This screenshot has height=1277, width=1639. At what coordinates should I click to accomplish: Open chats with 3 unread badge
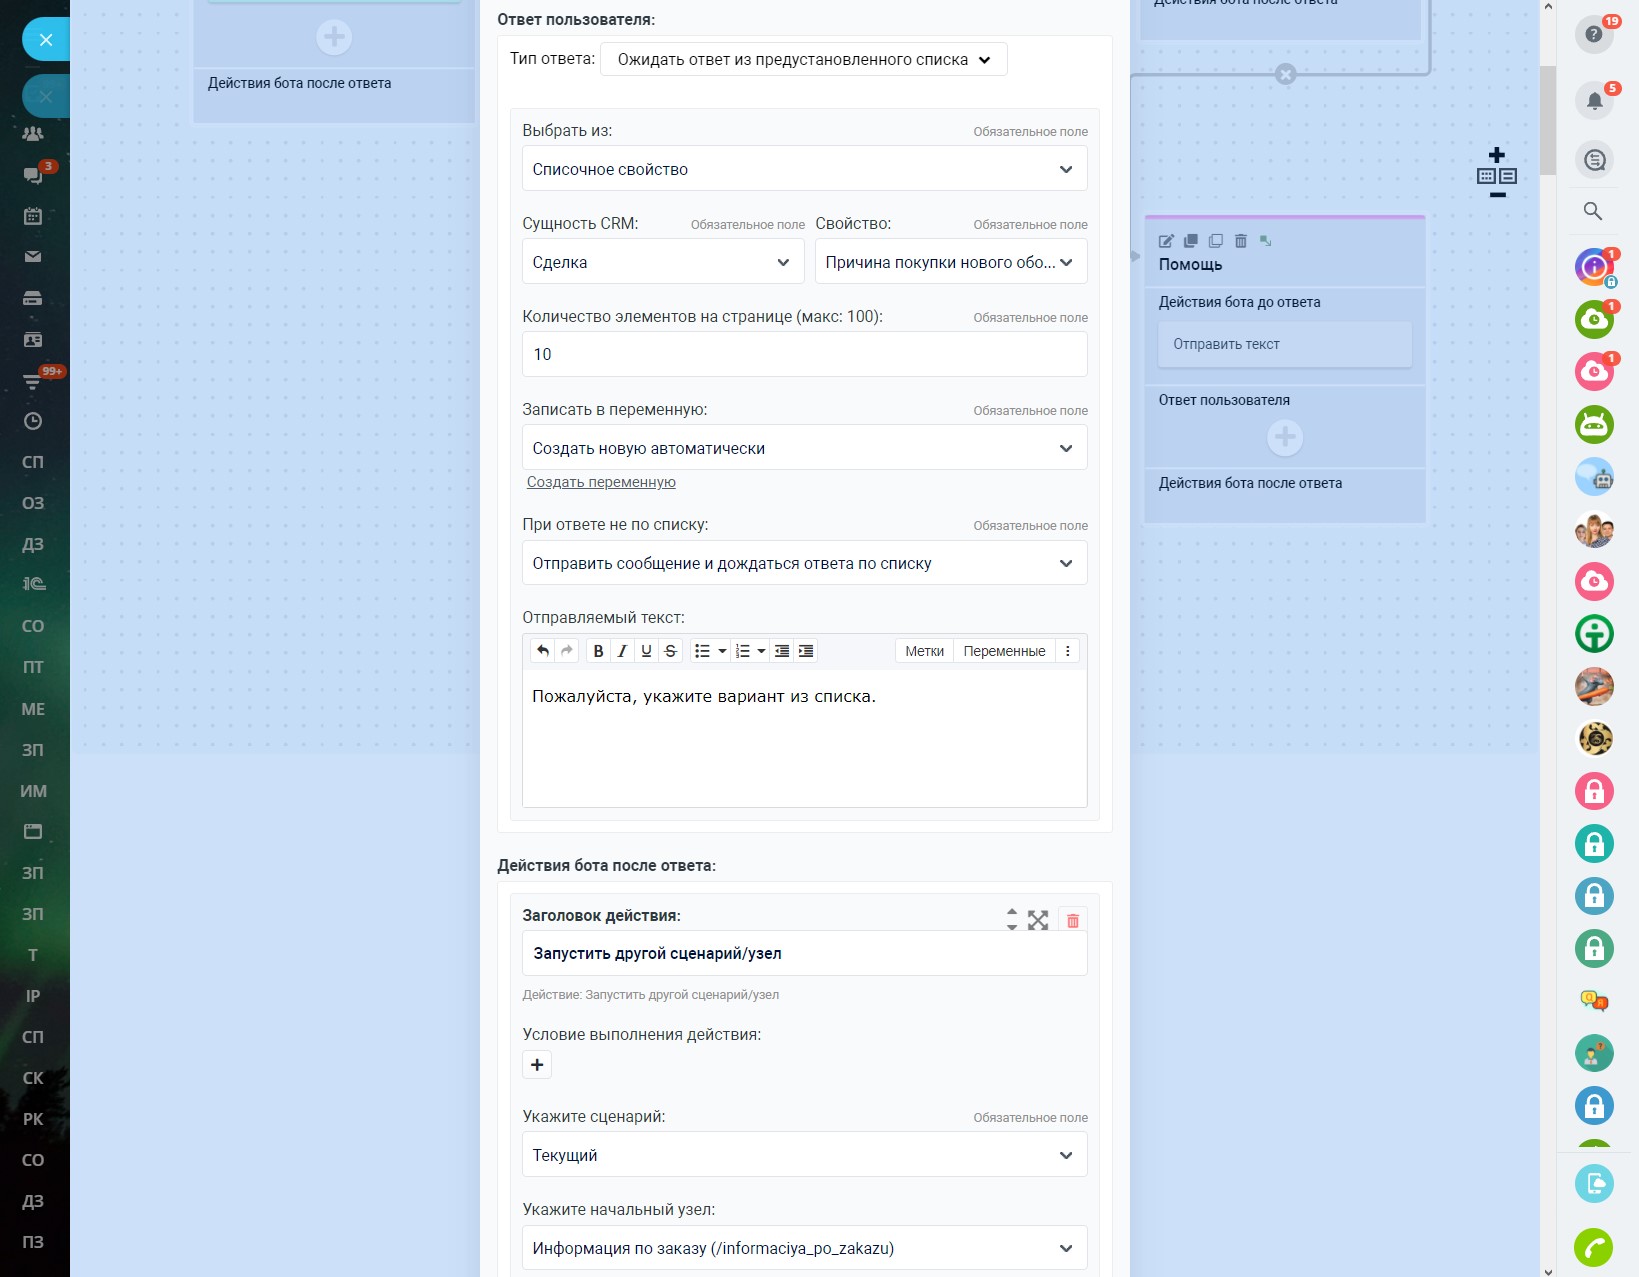pos(33,175)
